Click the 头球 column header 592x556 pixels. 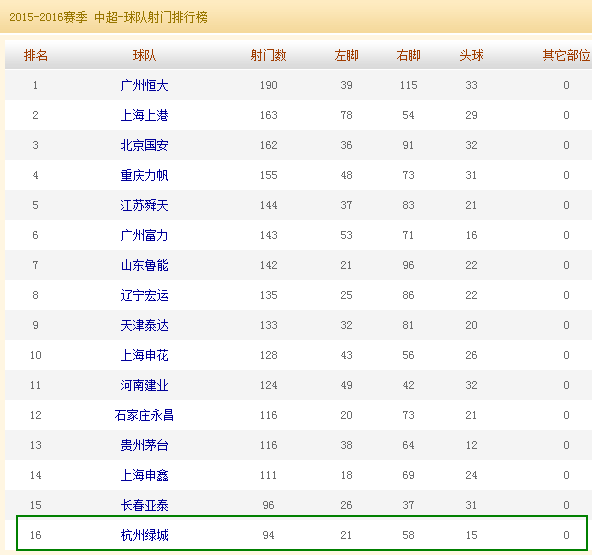coord(471,55)
